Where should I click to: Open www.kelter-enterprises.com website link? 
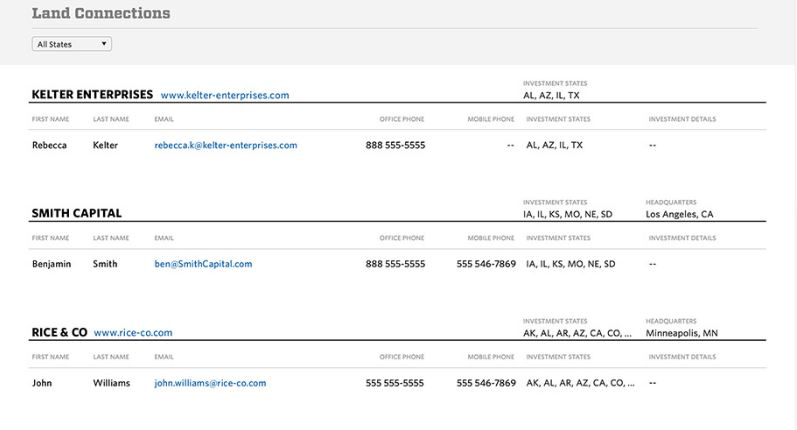click(x=224, y=95)
